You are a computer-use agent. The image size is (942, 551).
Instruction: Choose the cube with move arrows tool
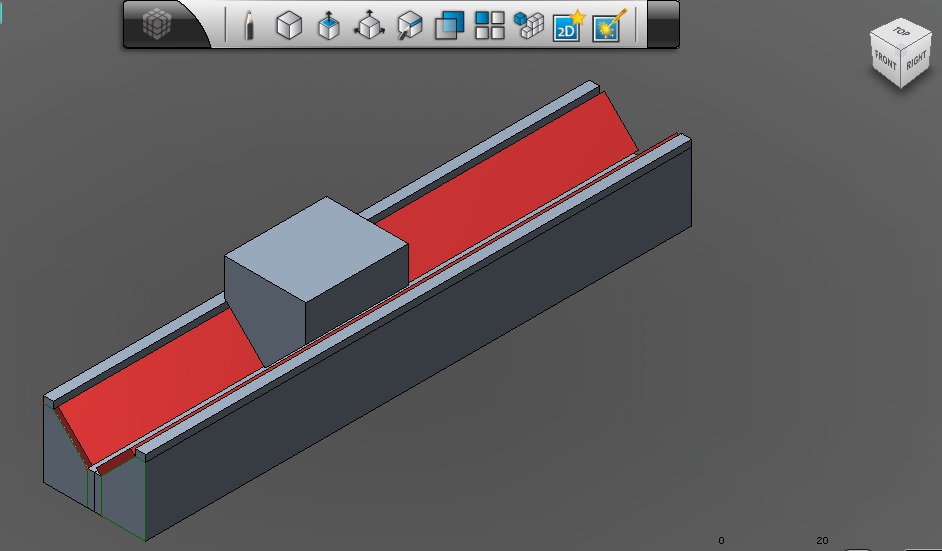tap(370, 26)
